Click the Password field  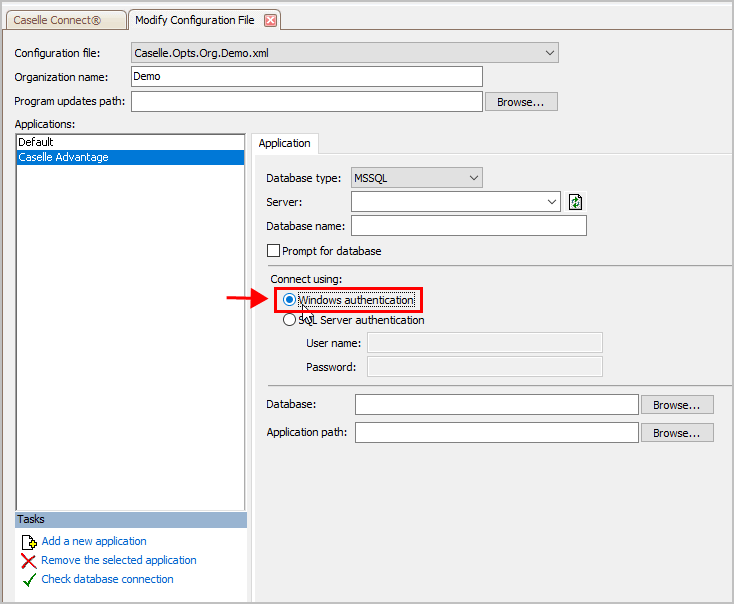point(484,367)
